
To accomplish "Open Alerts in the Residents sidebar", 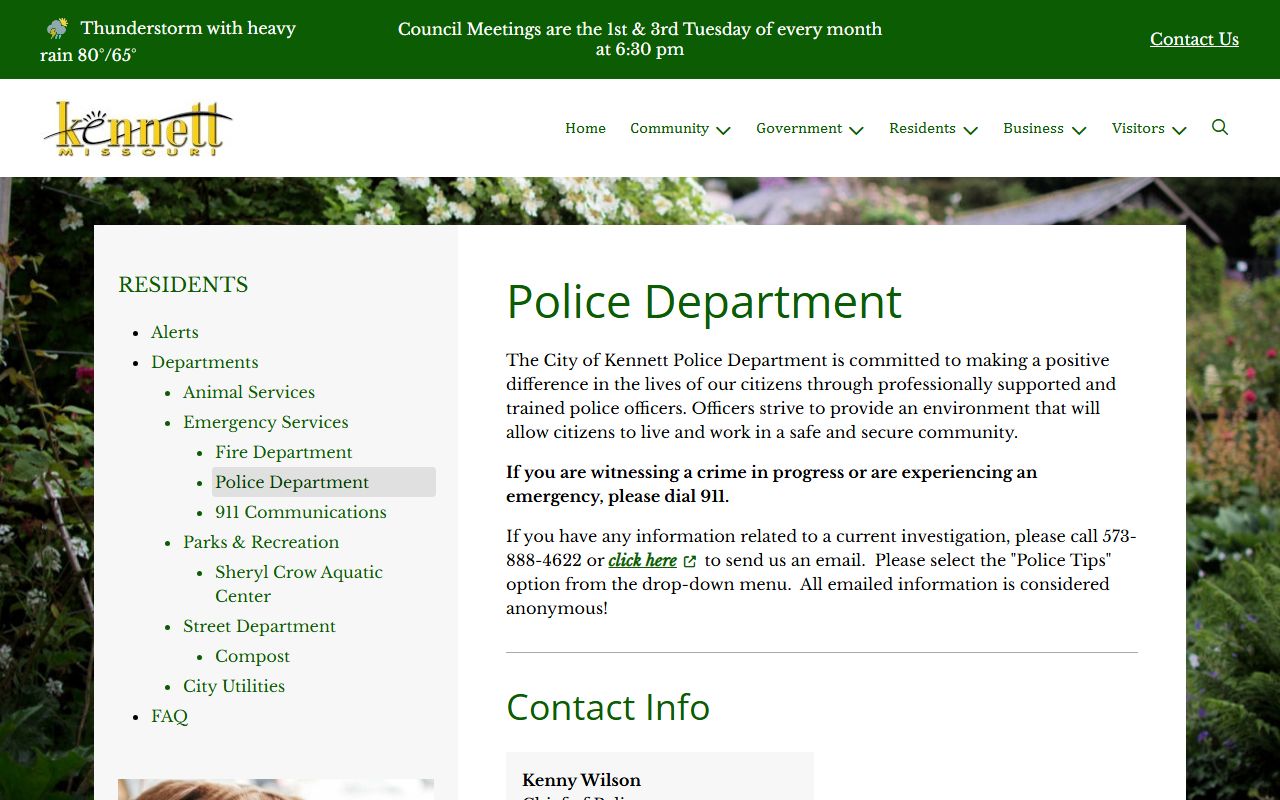I will [175, 332].
